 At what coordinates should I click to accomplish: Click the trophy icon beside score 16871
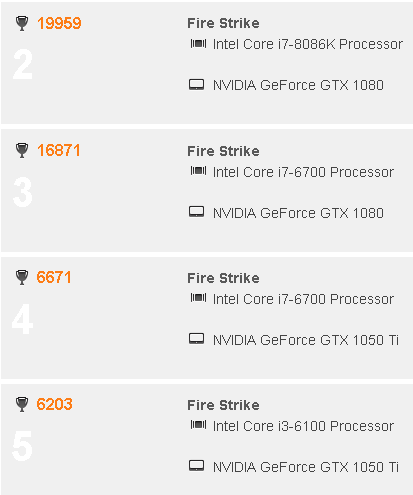22,151
